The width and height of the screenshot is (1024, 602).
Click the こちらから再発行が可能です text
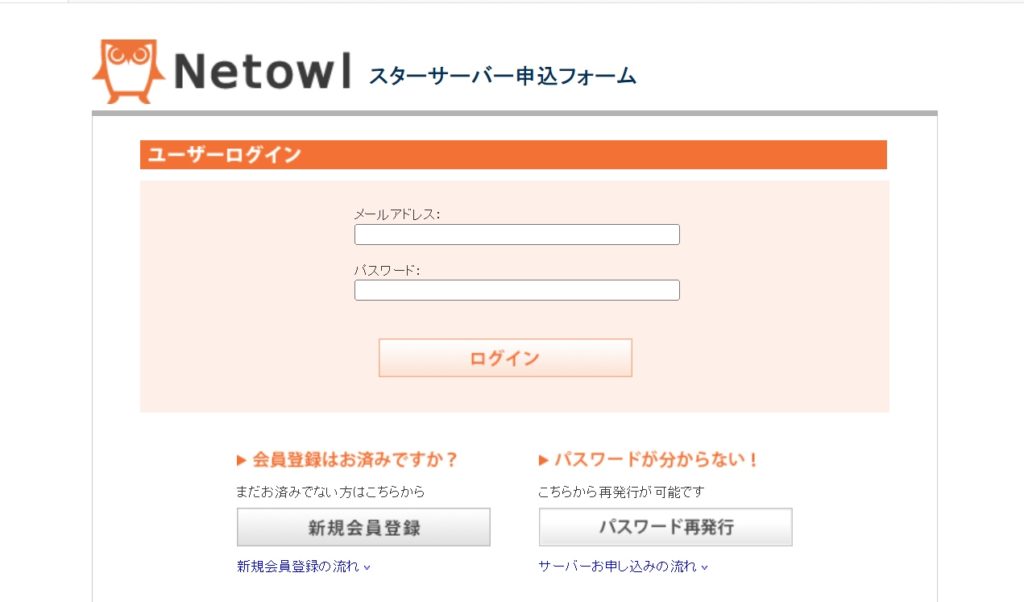(621, 492)
